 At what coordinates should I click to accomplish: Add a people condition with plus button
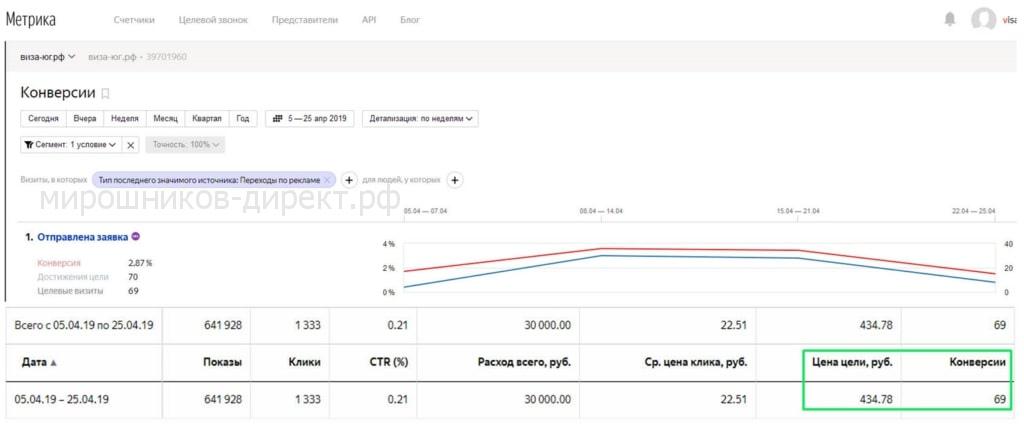[x=455, y=180]
